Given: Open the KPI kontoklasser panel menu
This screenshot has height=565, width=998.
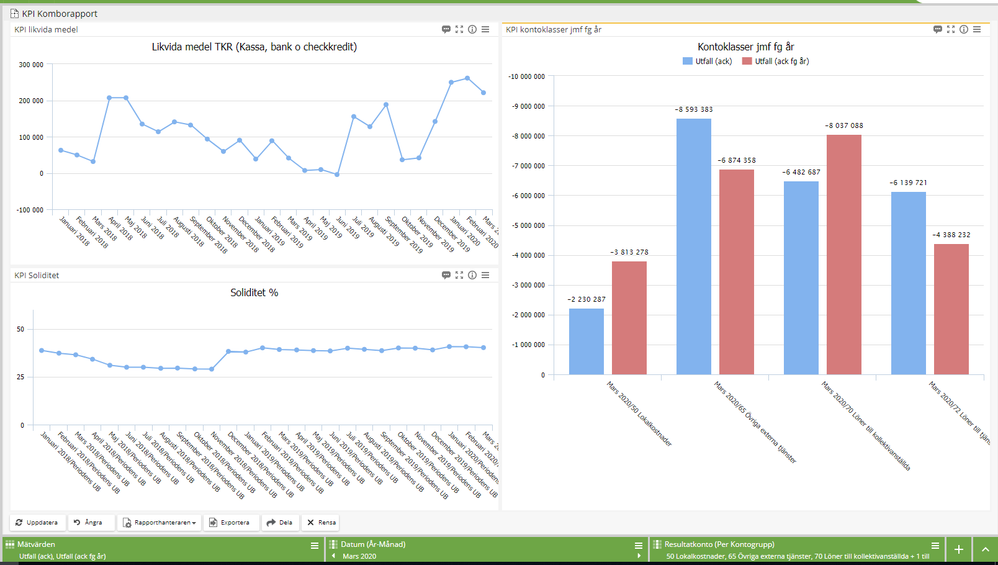Looking at the screenshot, I should coord(976,29).
